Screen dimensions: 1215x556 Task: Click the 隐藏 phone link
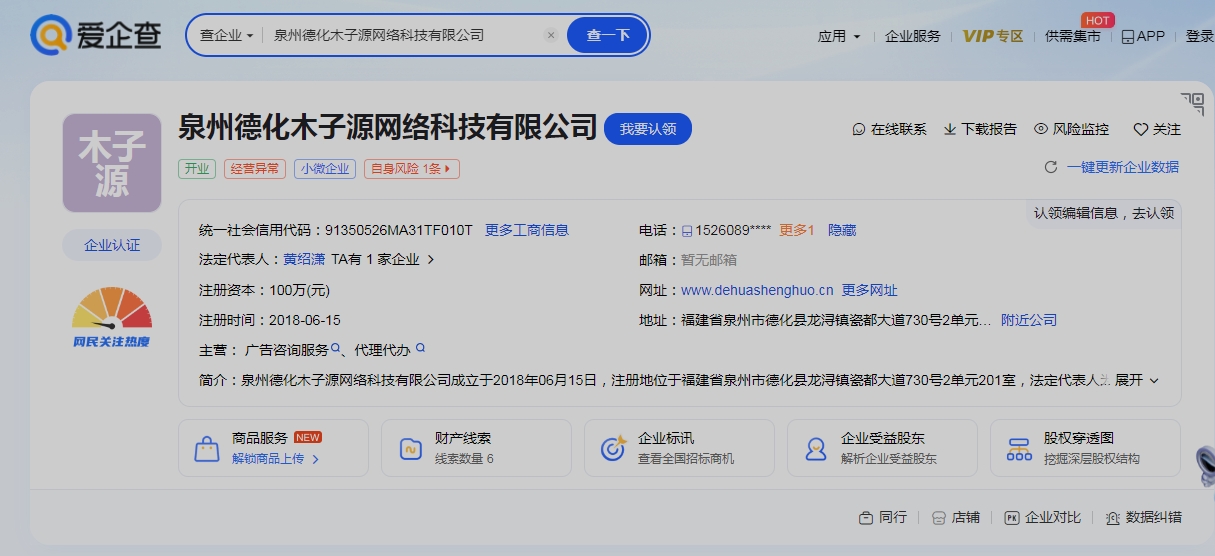point(842,230)
